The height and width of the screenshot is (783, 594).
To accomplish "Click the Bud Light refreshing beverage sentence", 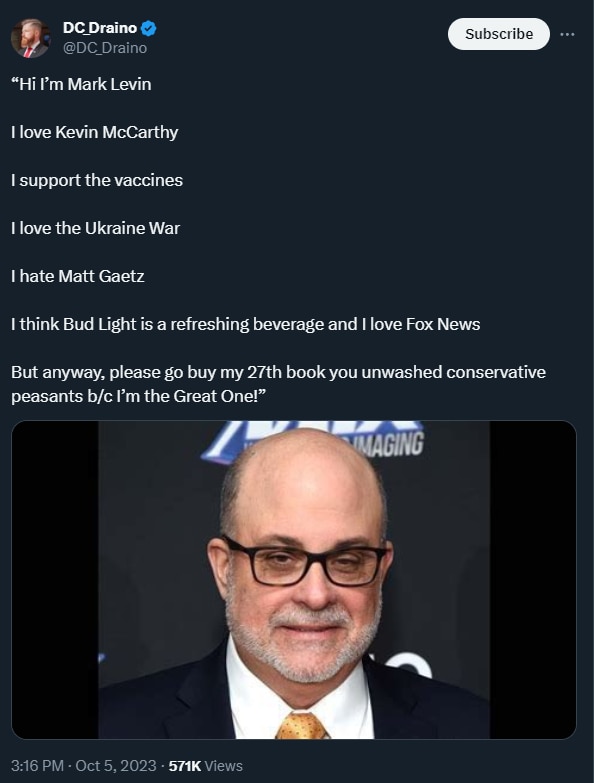I will [x=246, y=324].
